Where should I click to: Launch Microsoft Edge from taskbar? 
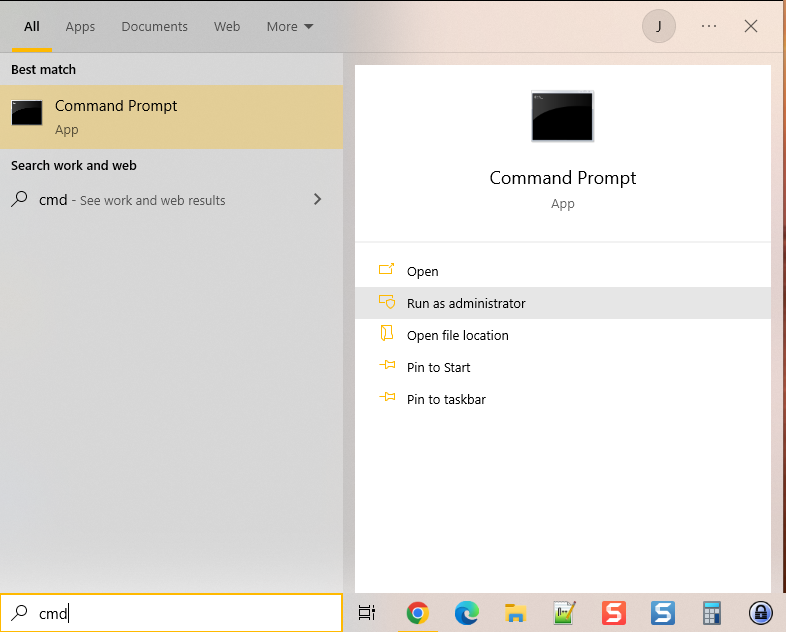467,613
